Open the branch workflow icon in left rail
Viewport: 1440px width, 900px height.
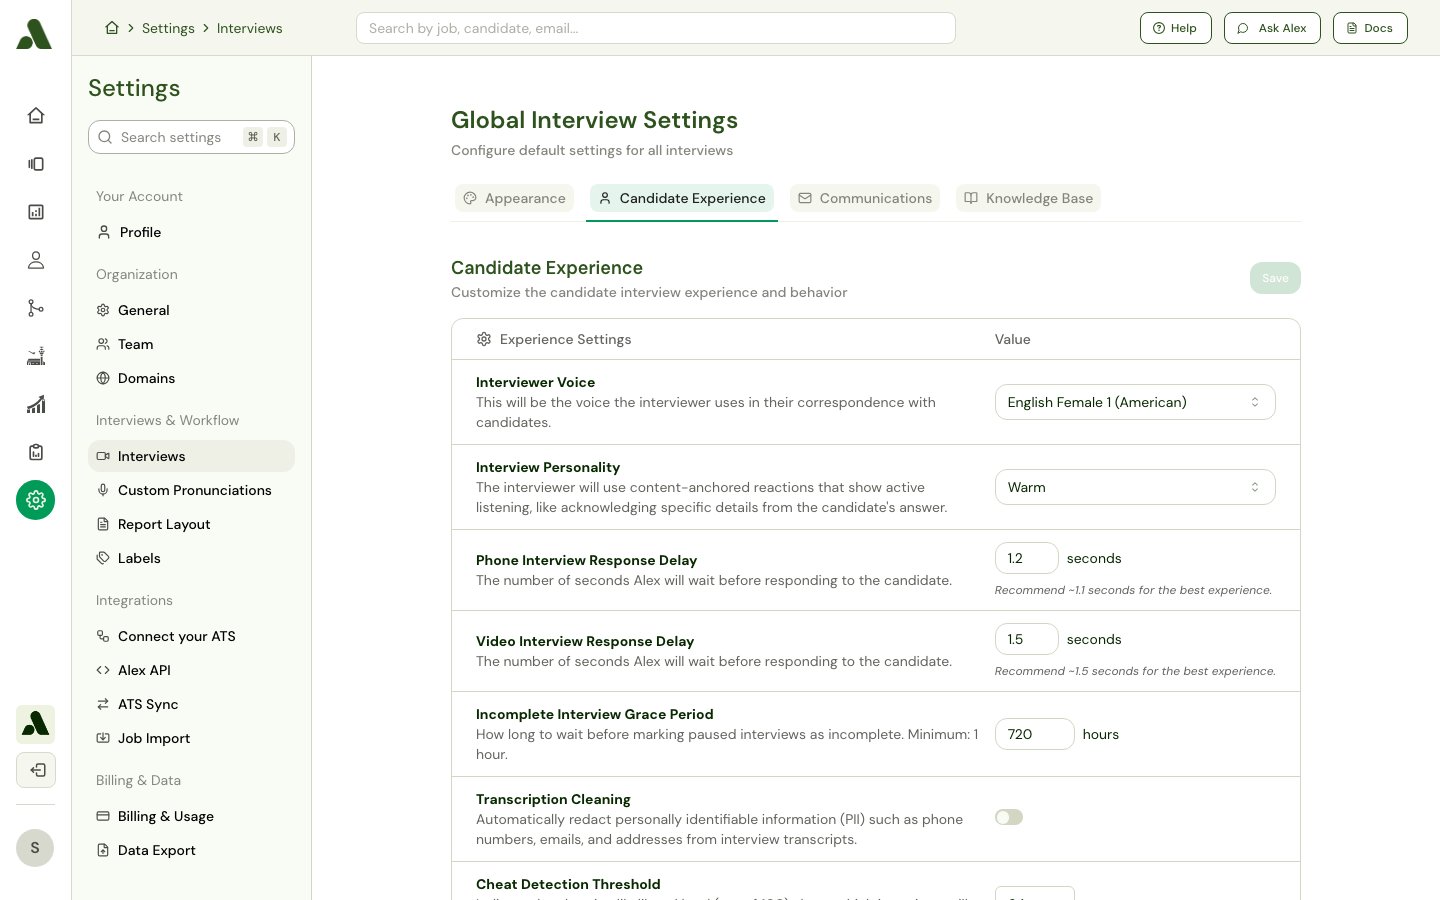pyautogui.click(x=36, y=308)
